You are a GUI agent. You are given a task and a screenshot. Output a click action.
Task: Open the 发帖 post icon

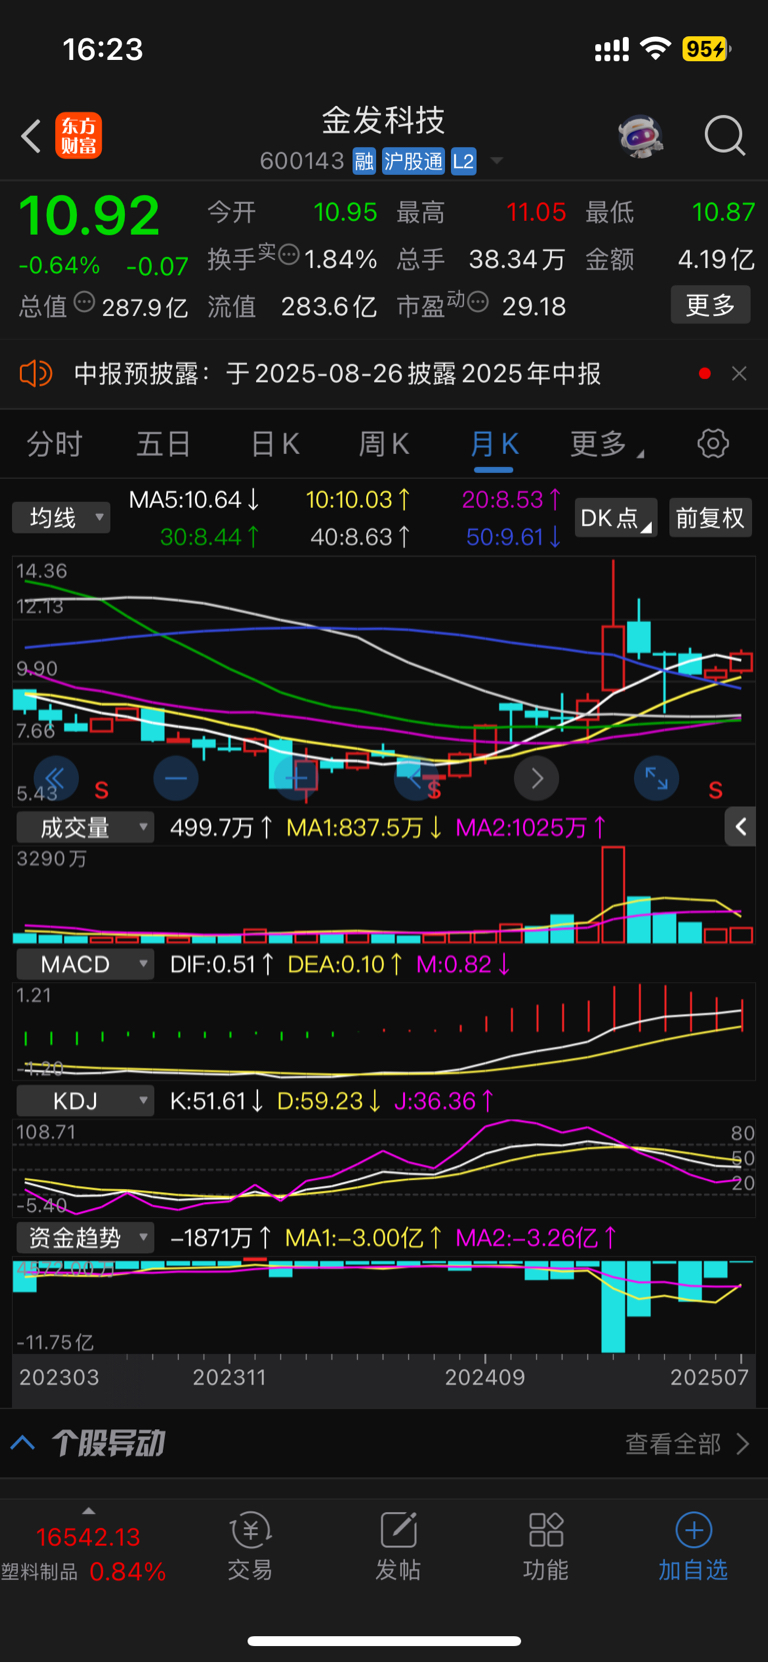(398, 1545)
